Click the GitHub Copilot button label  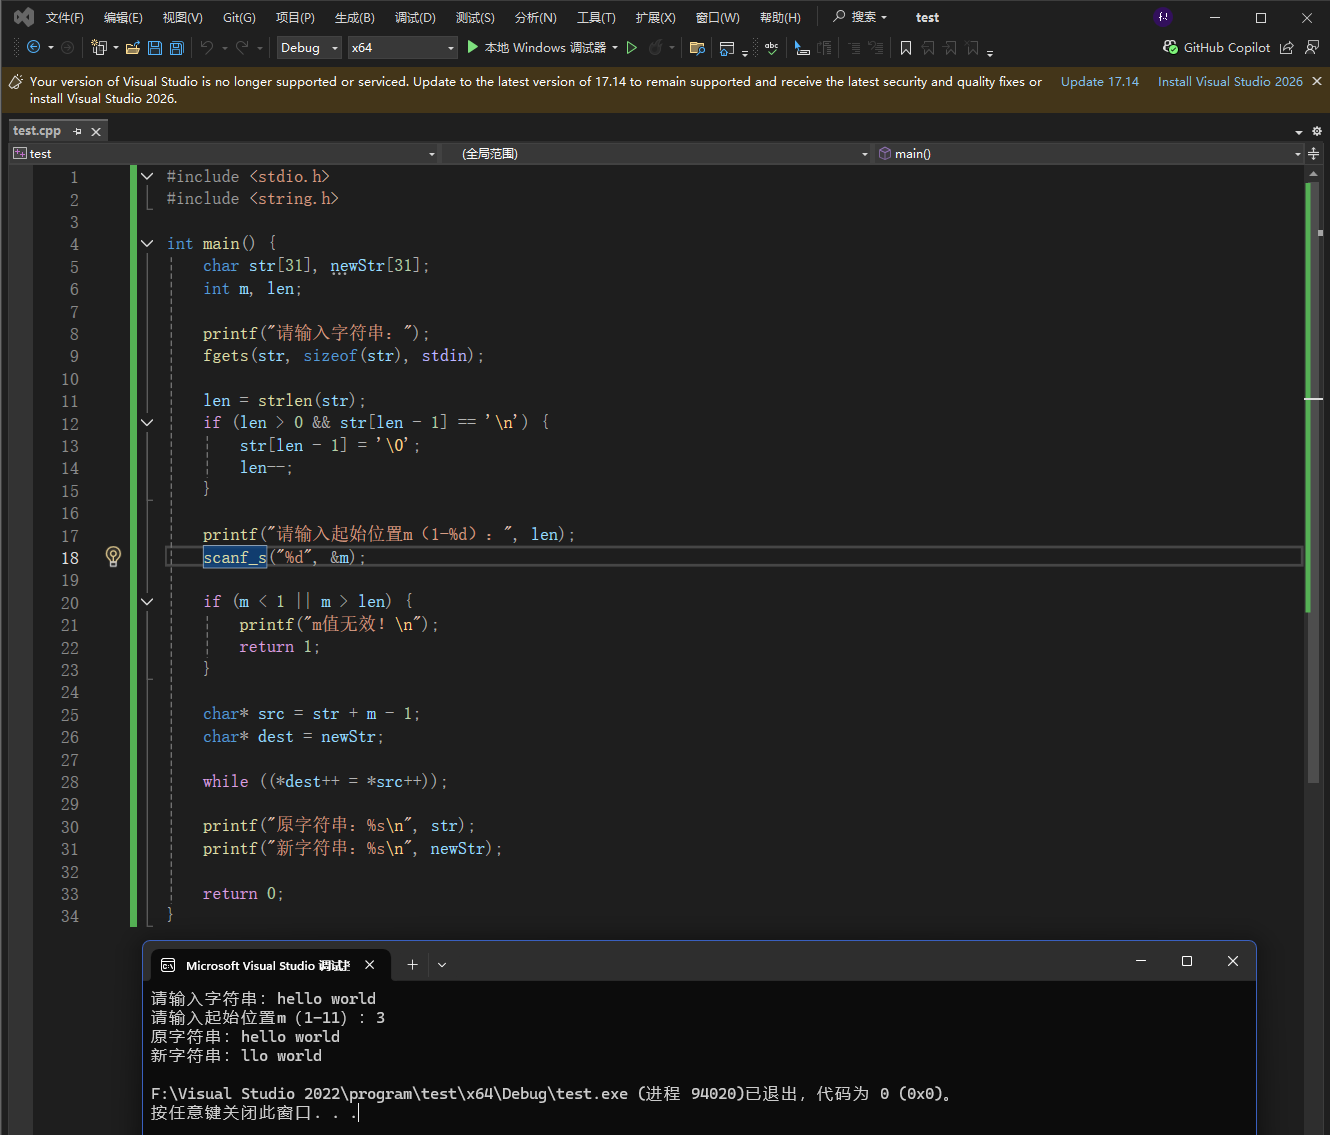pos(1227,47)
